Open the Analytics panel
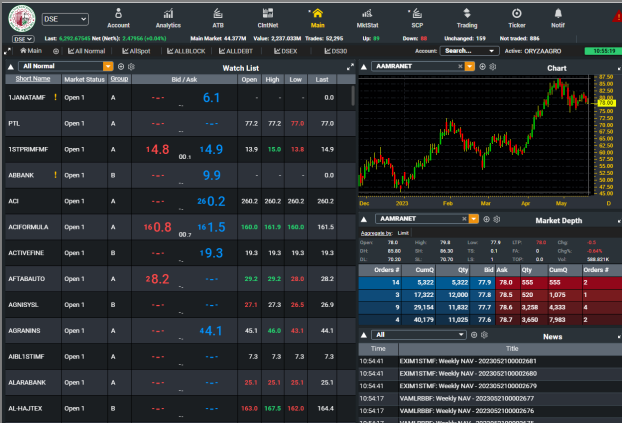 pyautogui.click(x=168, y=16)
